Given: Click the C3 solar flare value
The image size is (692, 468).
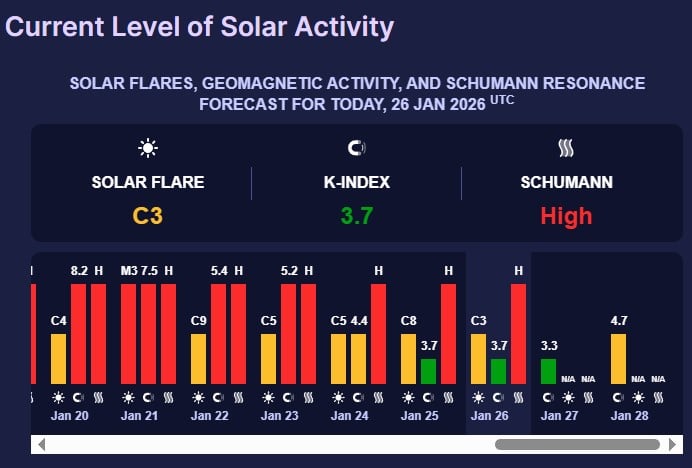Looking at the screenshot, I should [148, 215].
